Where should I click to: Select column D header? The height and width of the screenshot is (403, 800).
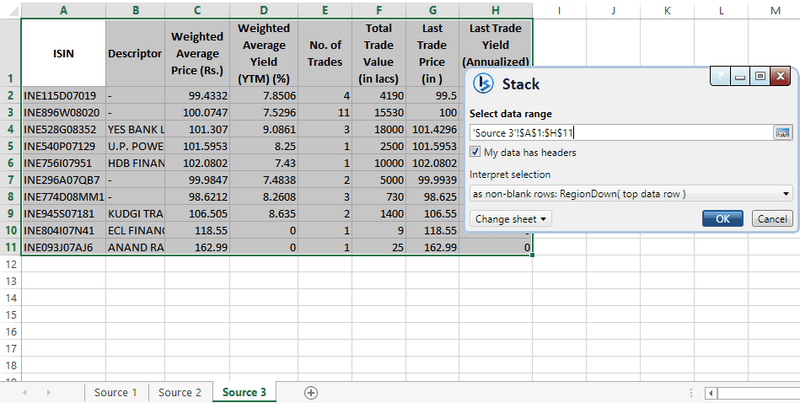(264, 10)
